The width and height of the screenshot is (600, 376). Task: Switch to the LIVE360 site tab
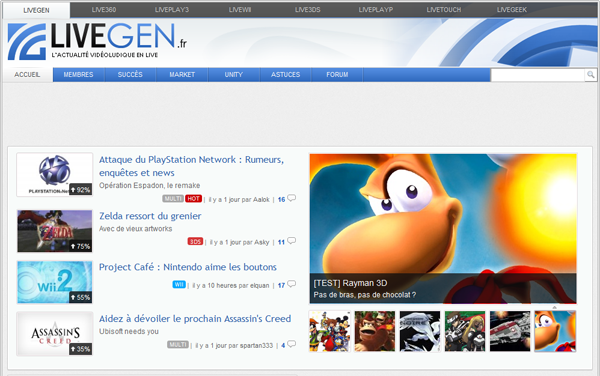click(104, 10)
